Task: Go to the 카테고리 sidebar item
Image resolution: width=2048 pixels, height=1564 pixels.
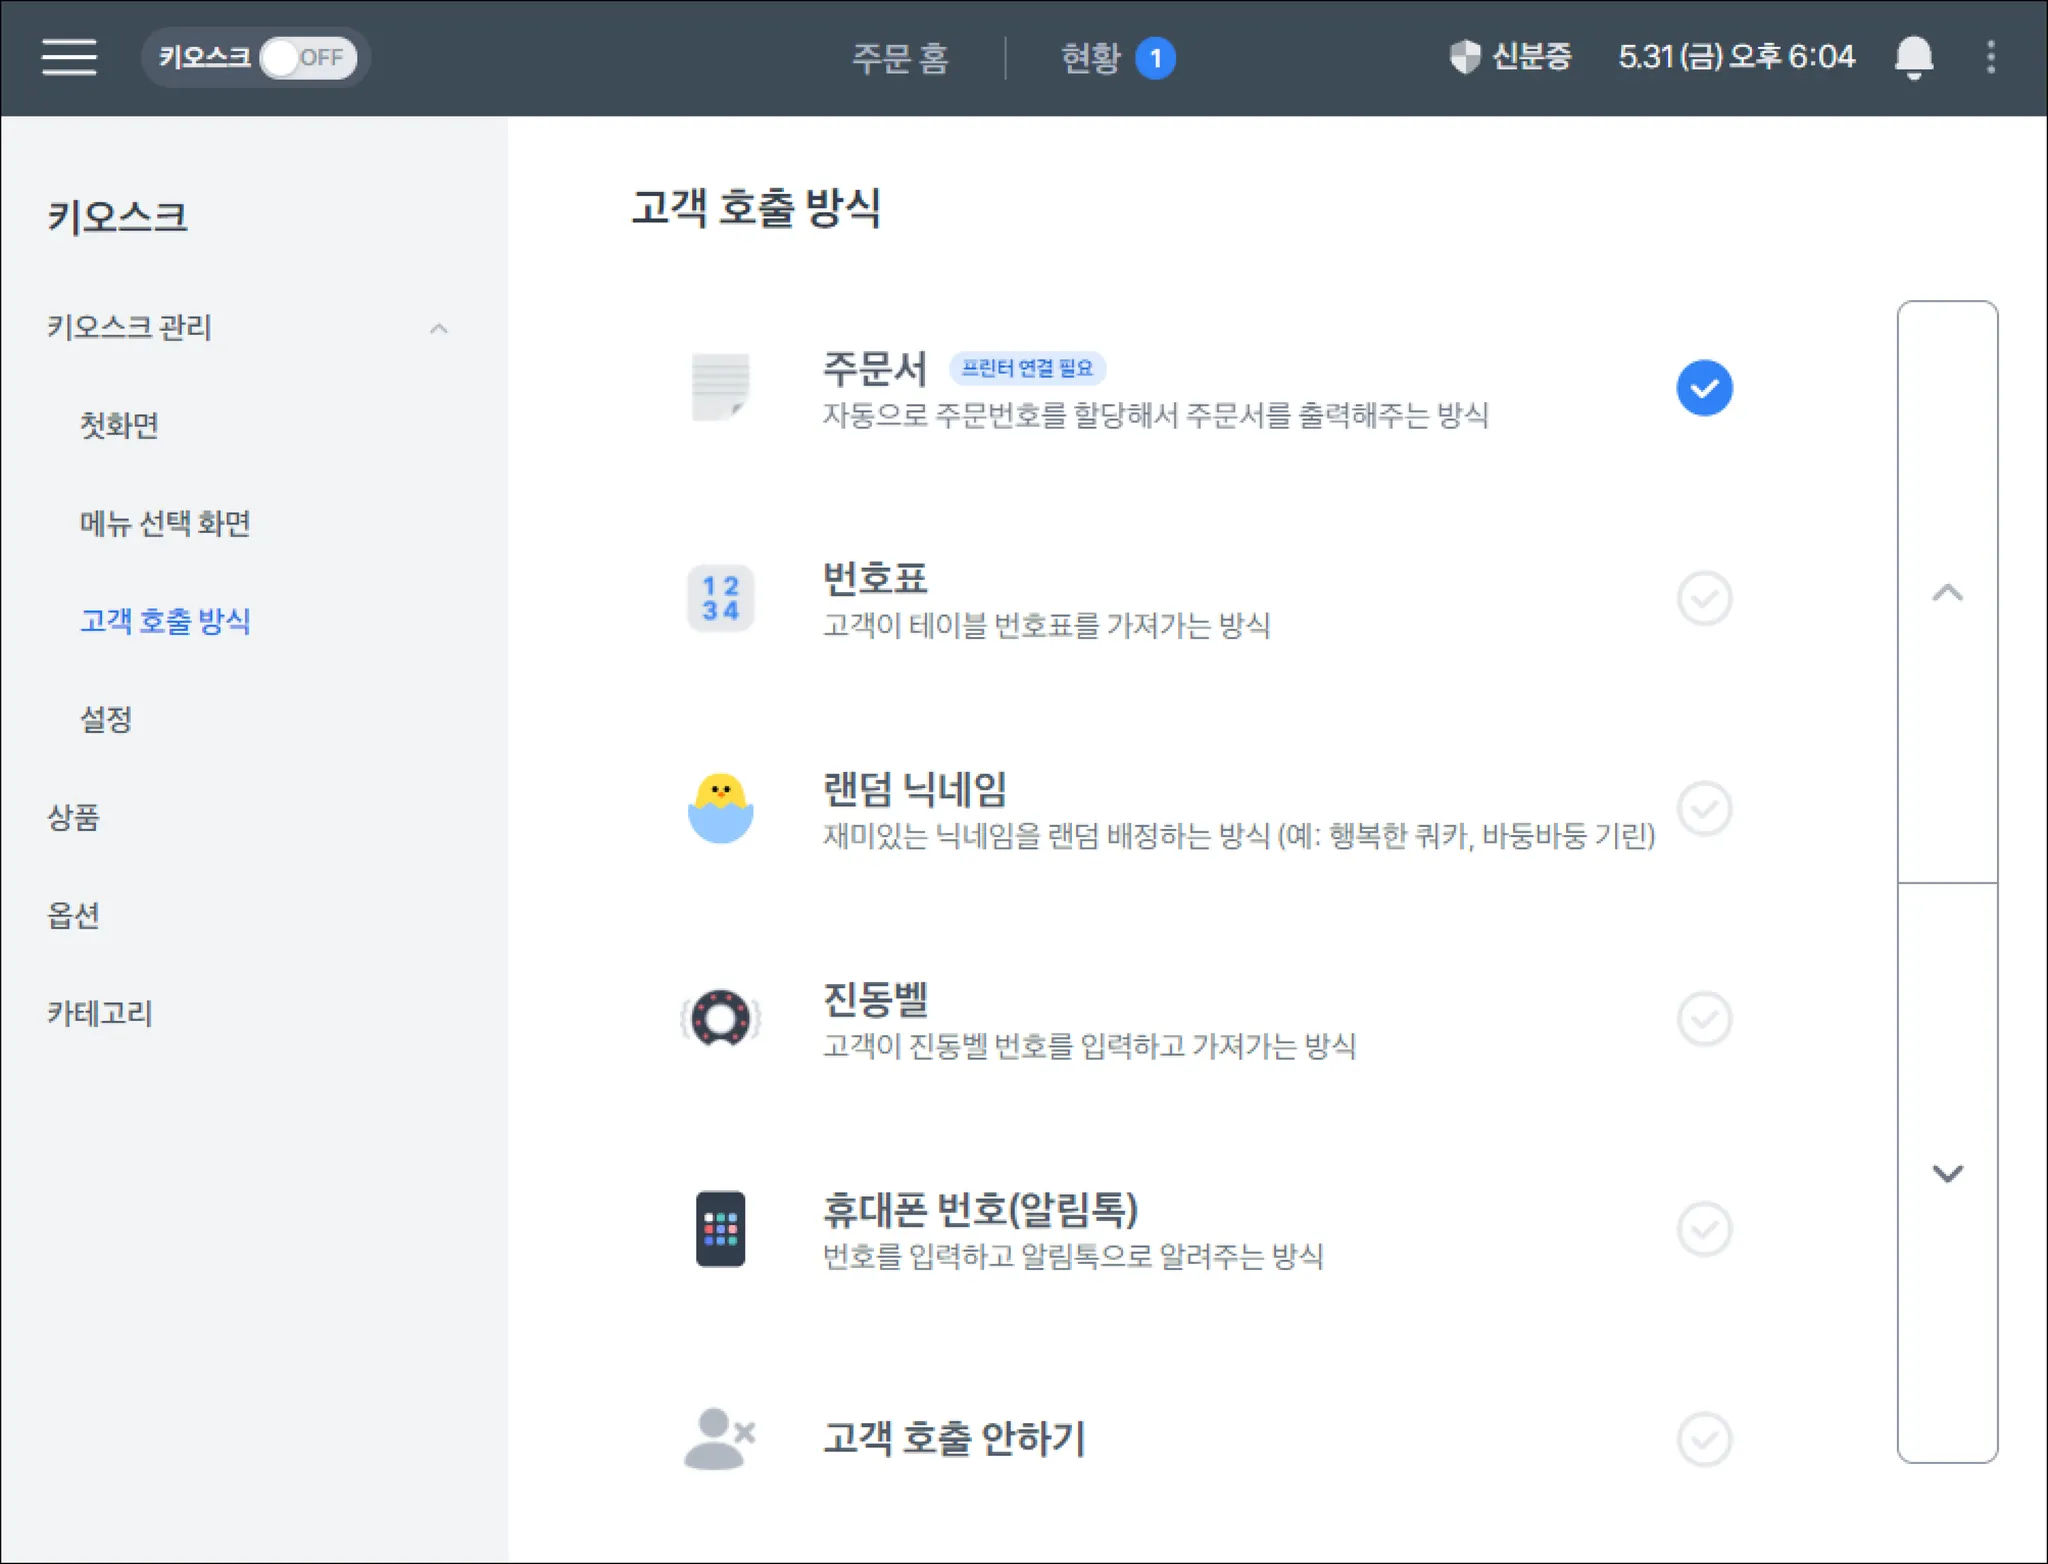Action: (99, 1013)
